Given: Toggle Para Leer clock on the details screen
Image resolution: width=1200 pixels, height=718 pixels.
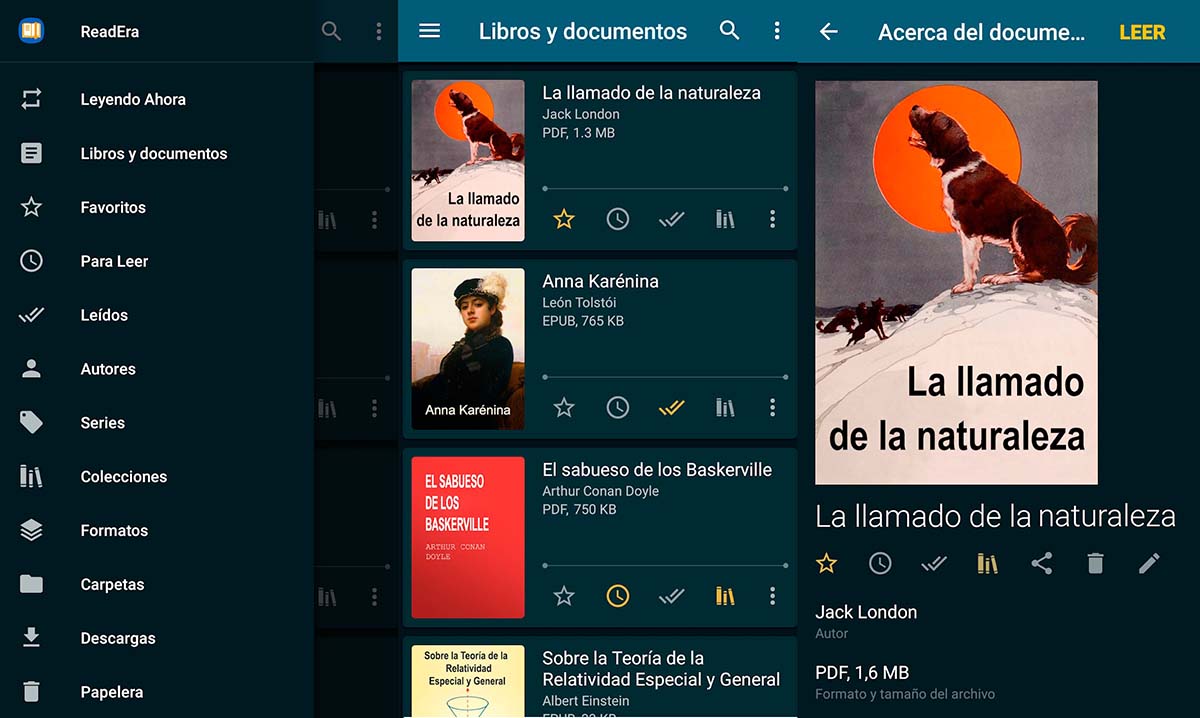Looking at the screenshot, I should [880, 564].
